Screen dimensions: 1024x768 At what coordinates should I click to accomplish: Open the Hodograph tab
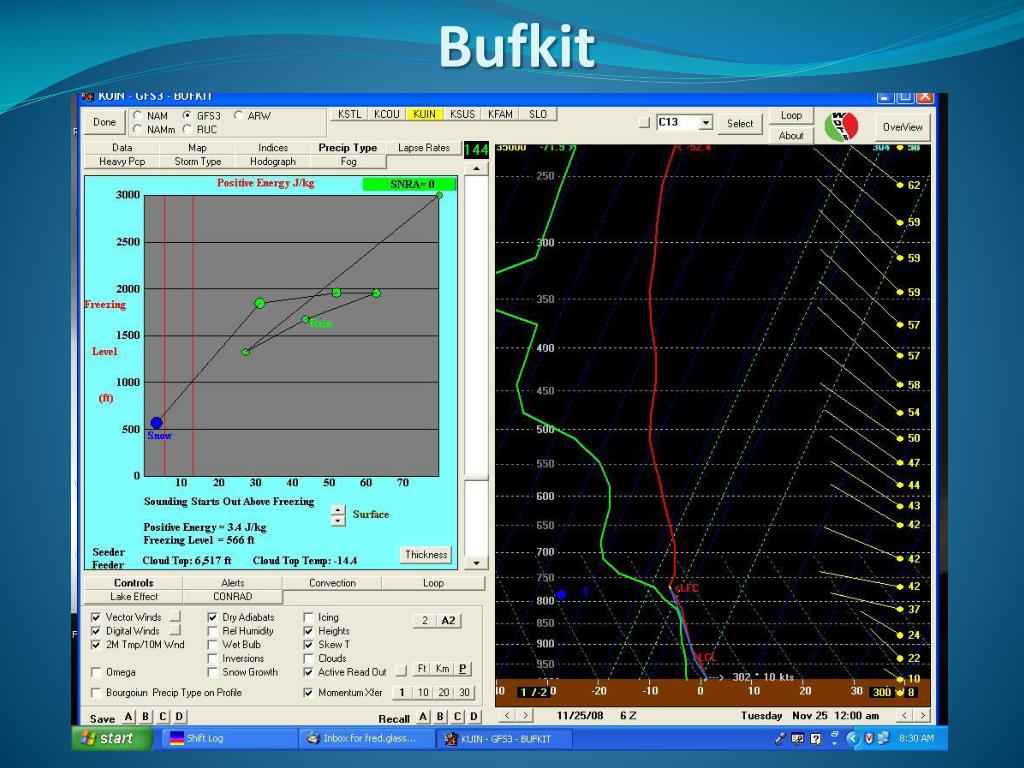coord(273,161)
